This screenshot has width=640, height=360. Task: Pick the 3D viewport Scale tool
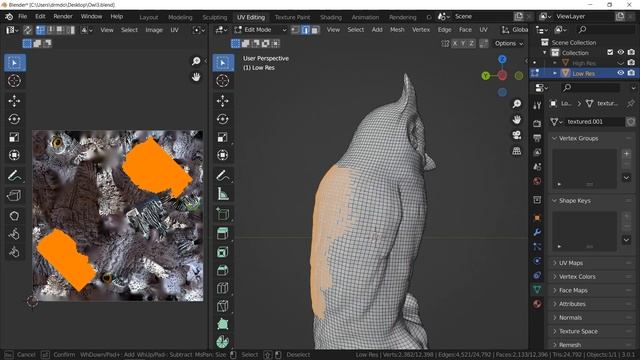[223, 137]
